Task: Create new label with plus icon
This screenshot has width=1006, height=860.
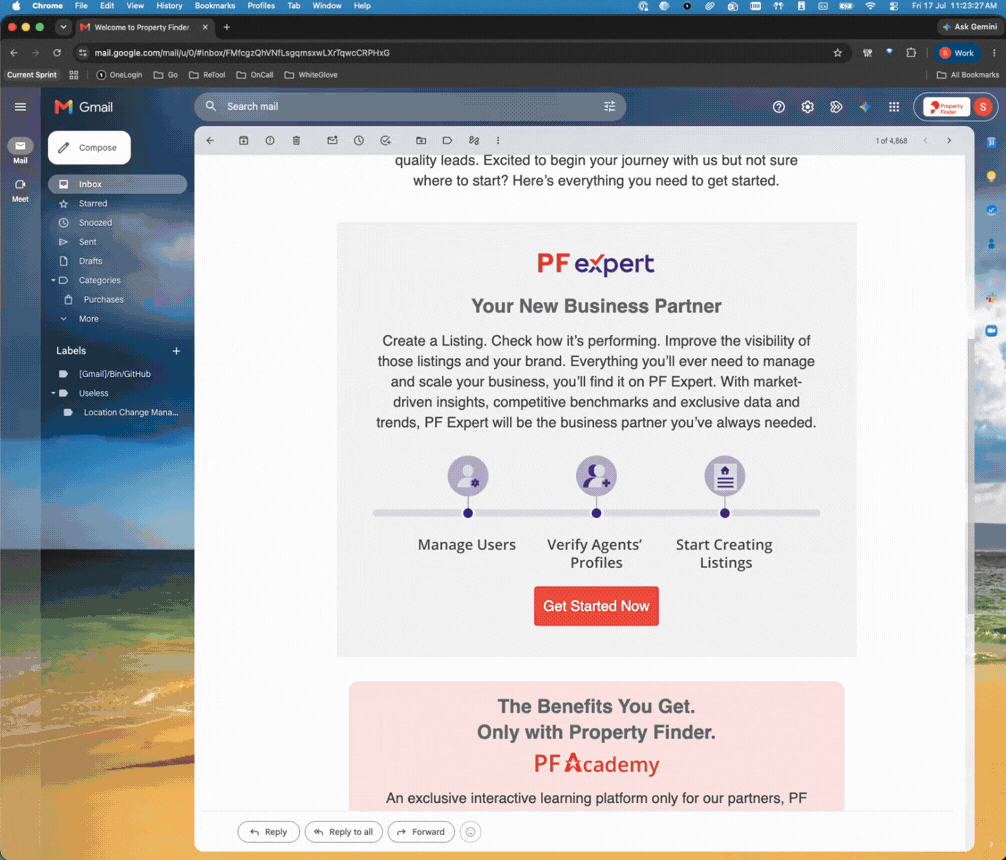Action: pos(176,351)
